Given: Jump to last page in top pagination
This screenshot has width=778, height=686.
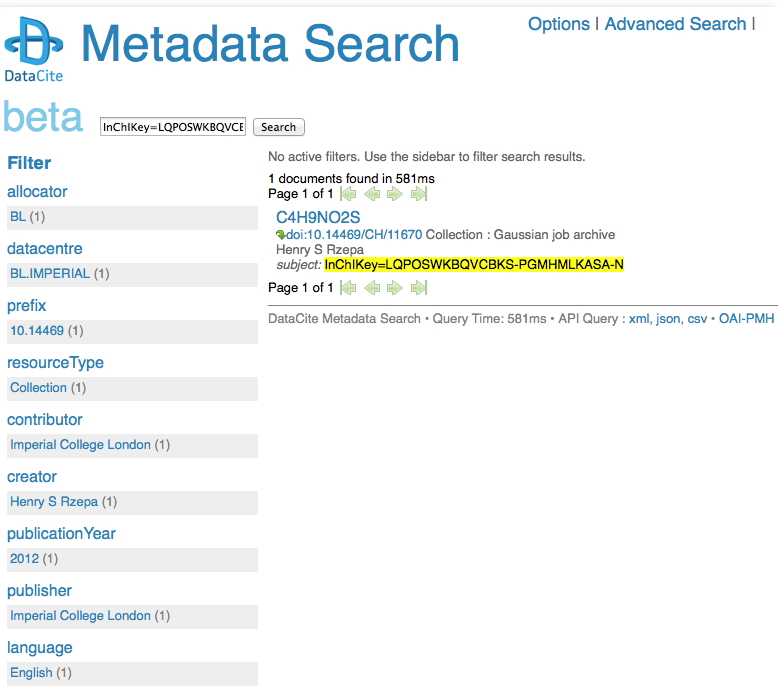Looking at the screenshot, I should tap(419, 194).
